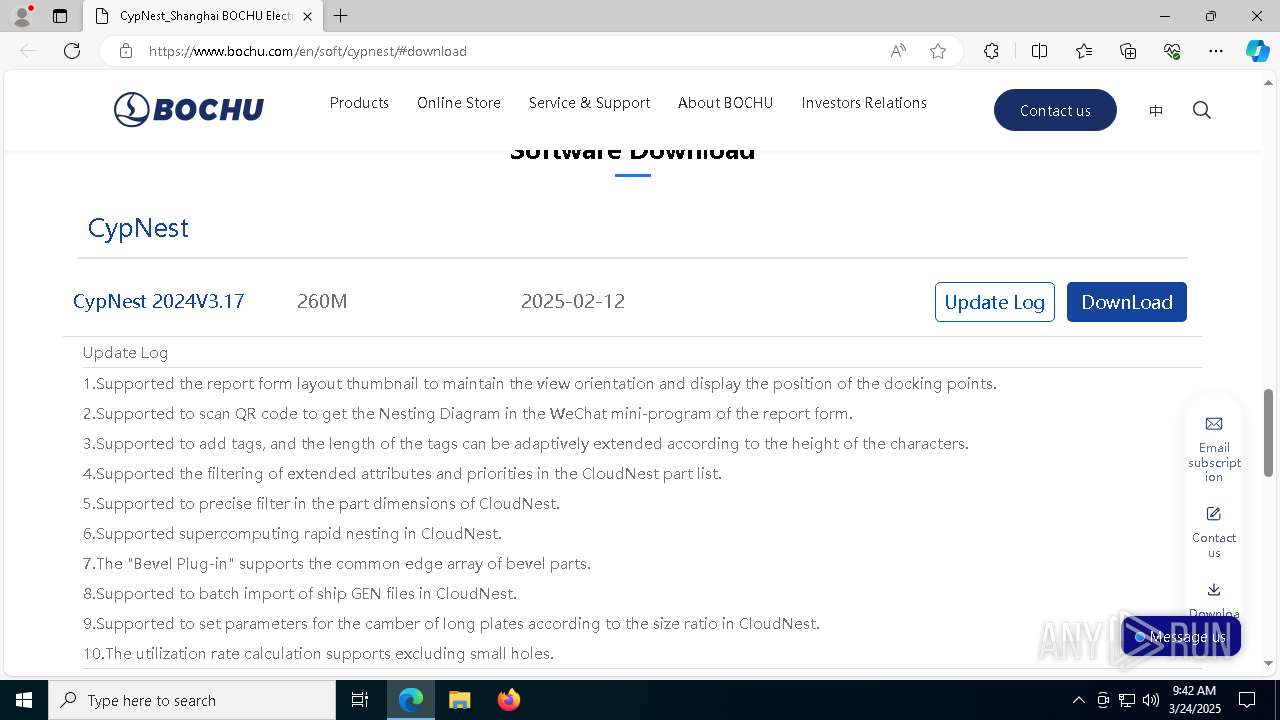
Task: Open the About BOCHU menu
Action: [x=726, y=103]
